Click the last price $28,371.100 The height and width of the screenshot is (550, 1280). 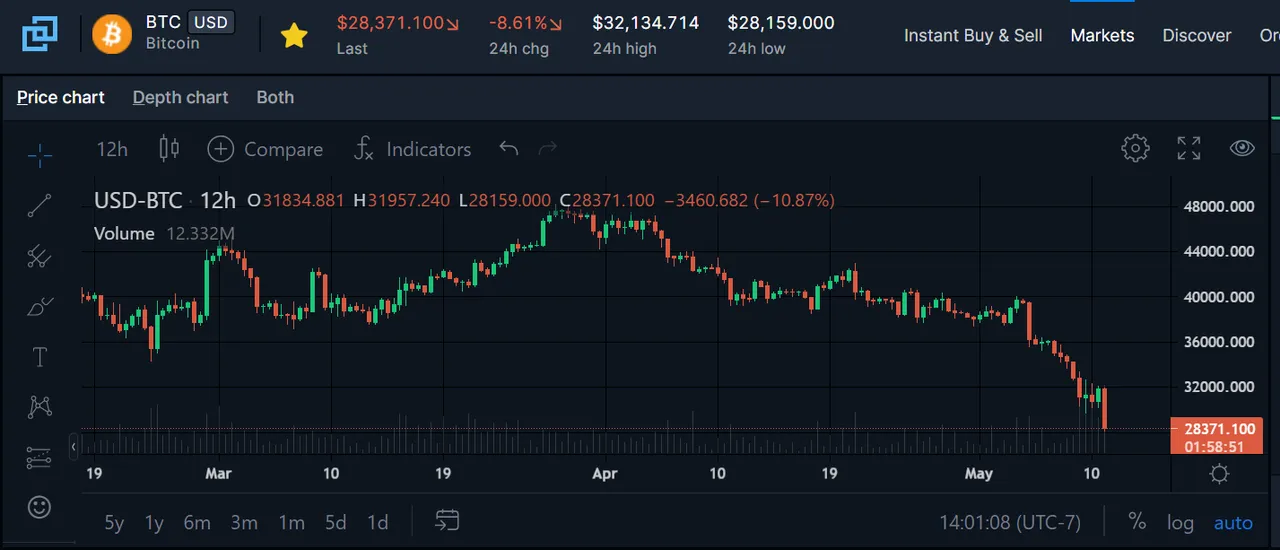point(390,22)
